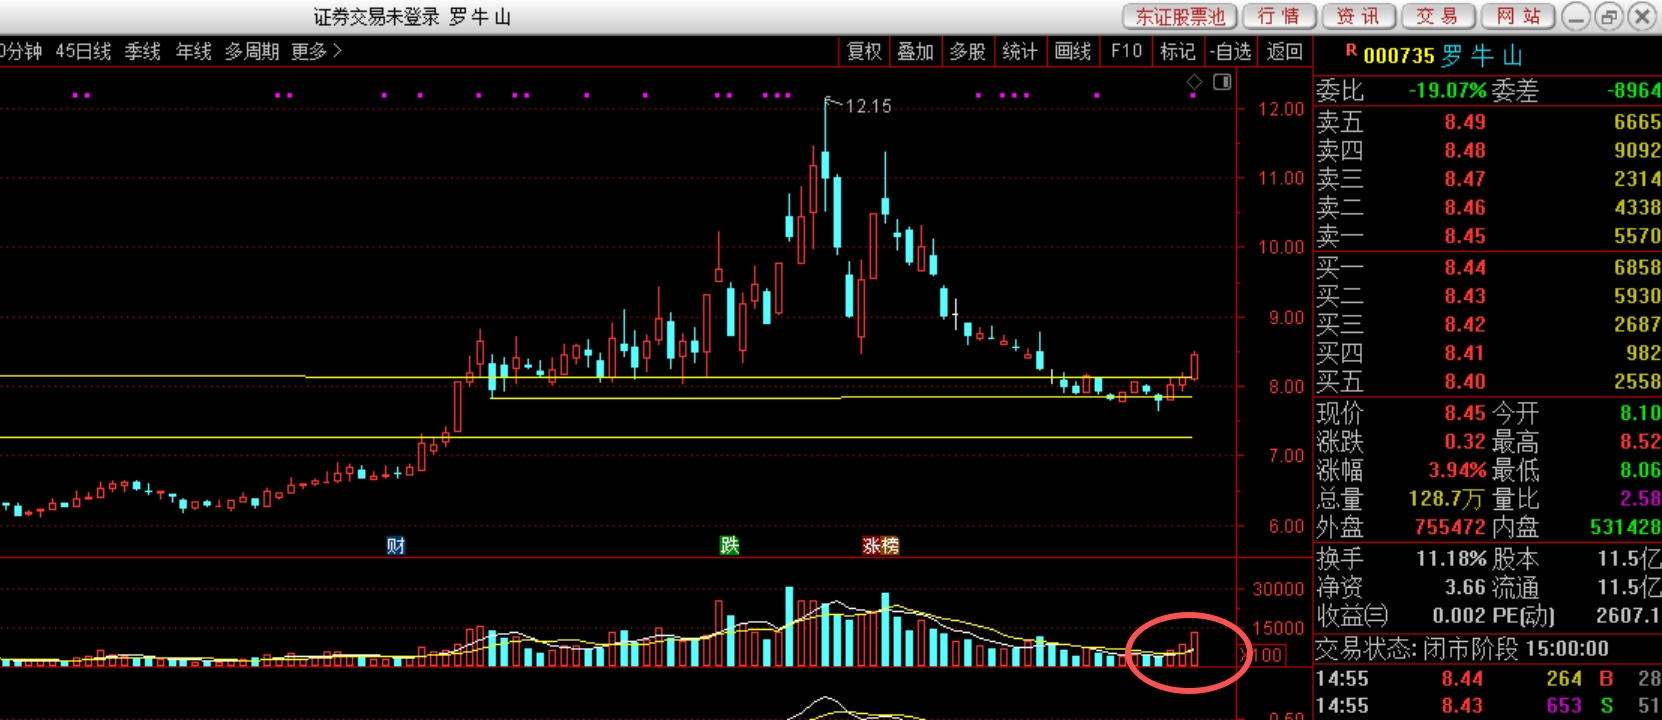Select 买一 bid price 8.44

click(1464, 267)
